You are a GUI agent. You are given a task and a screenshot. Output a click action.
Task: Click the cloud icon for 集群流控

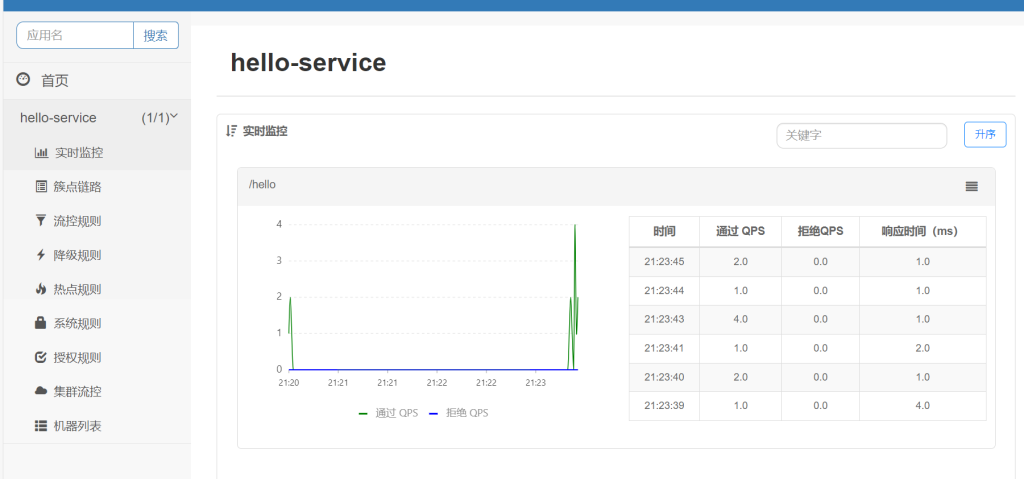pos(41,391)
